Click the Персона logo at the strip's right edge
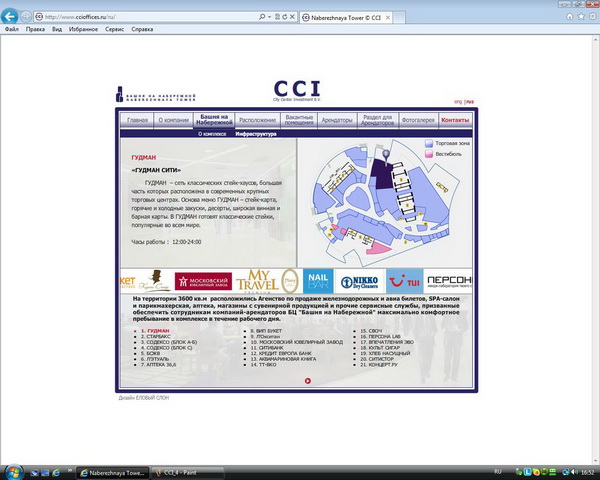Viewport: 600px width, 480px height. tap(450, 281)
